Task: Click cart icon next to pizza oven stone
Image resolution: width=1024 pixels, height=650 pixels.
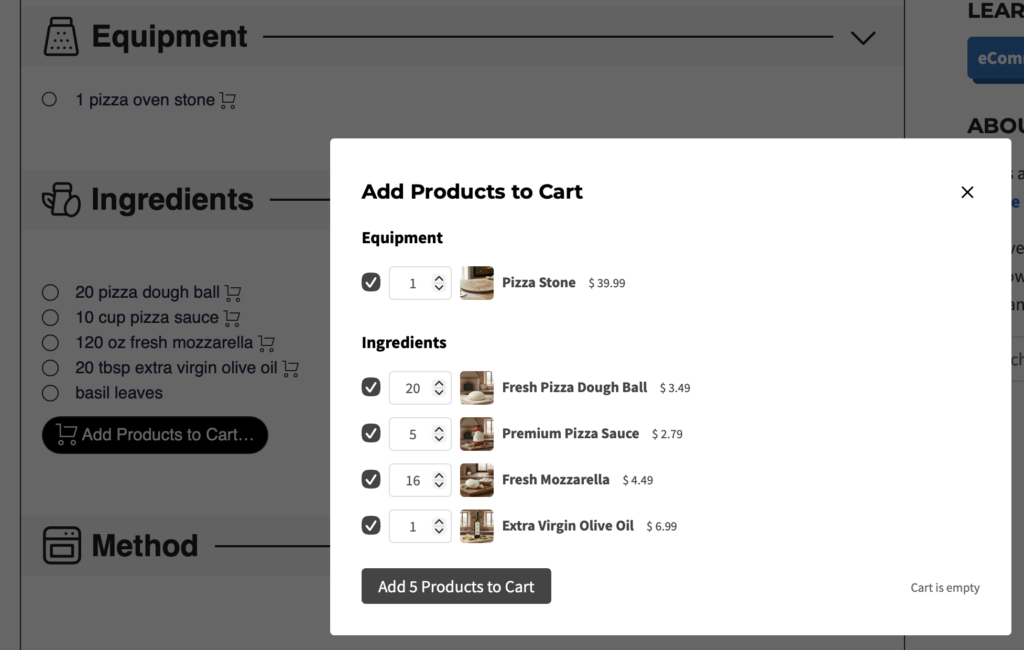Action: (228, 100)
